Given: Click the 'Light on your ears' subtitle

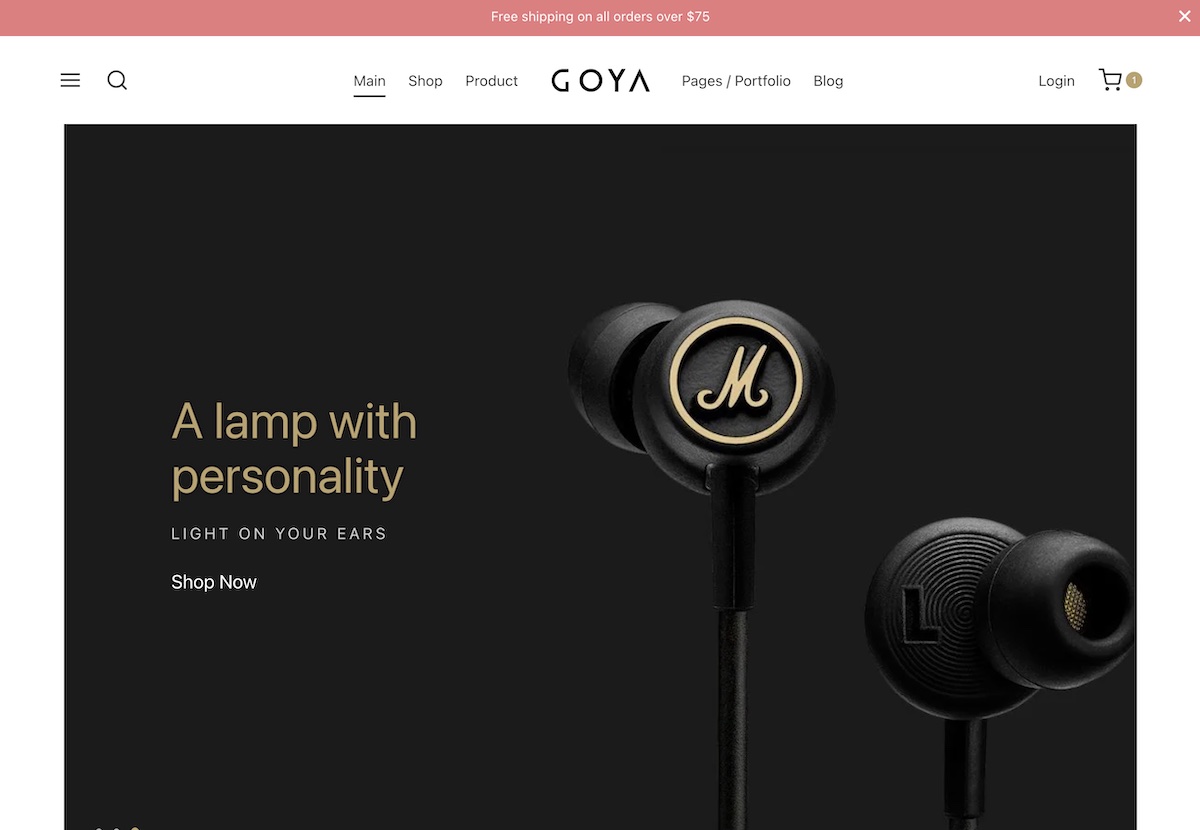Looking at the screenshot, I should coord(279,534).
